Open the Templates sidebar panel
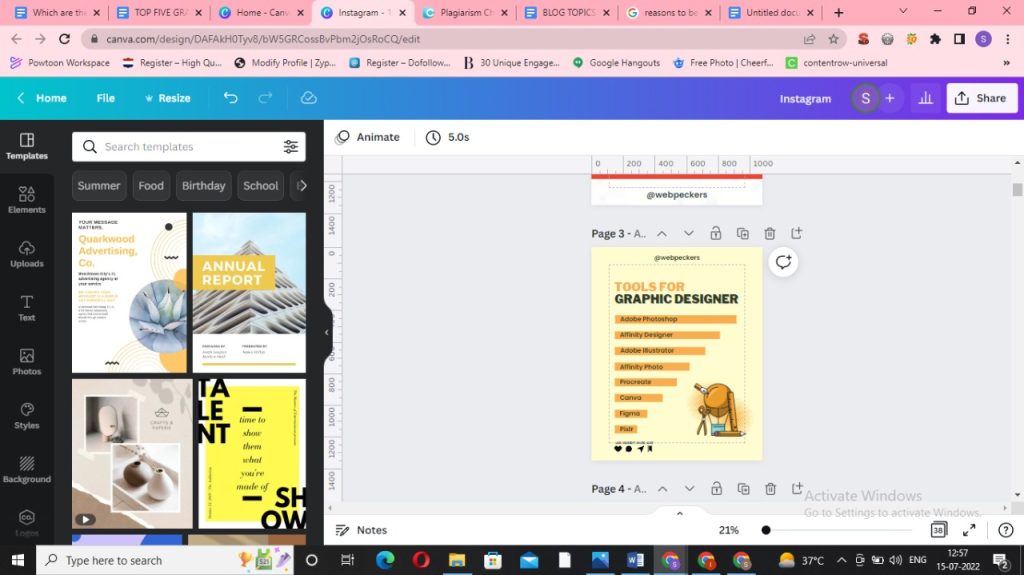This screenshot has width=1024, height=575. 27,146
